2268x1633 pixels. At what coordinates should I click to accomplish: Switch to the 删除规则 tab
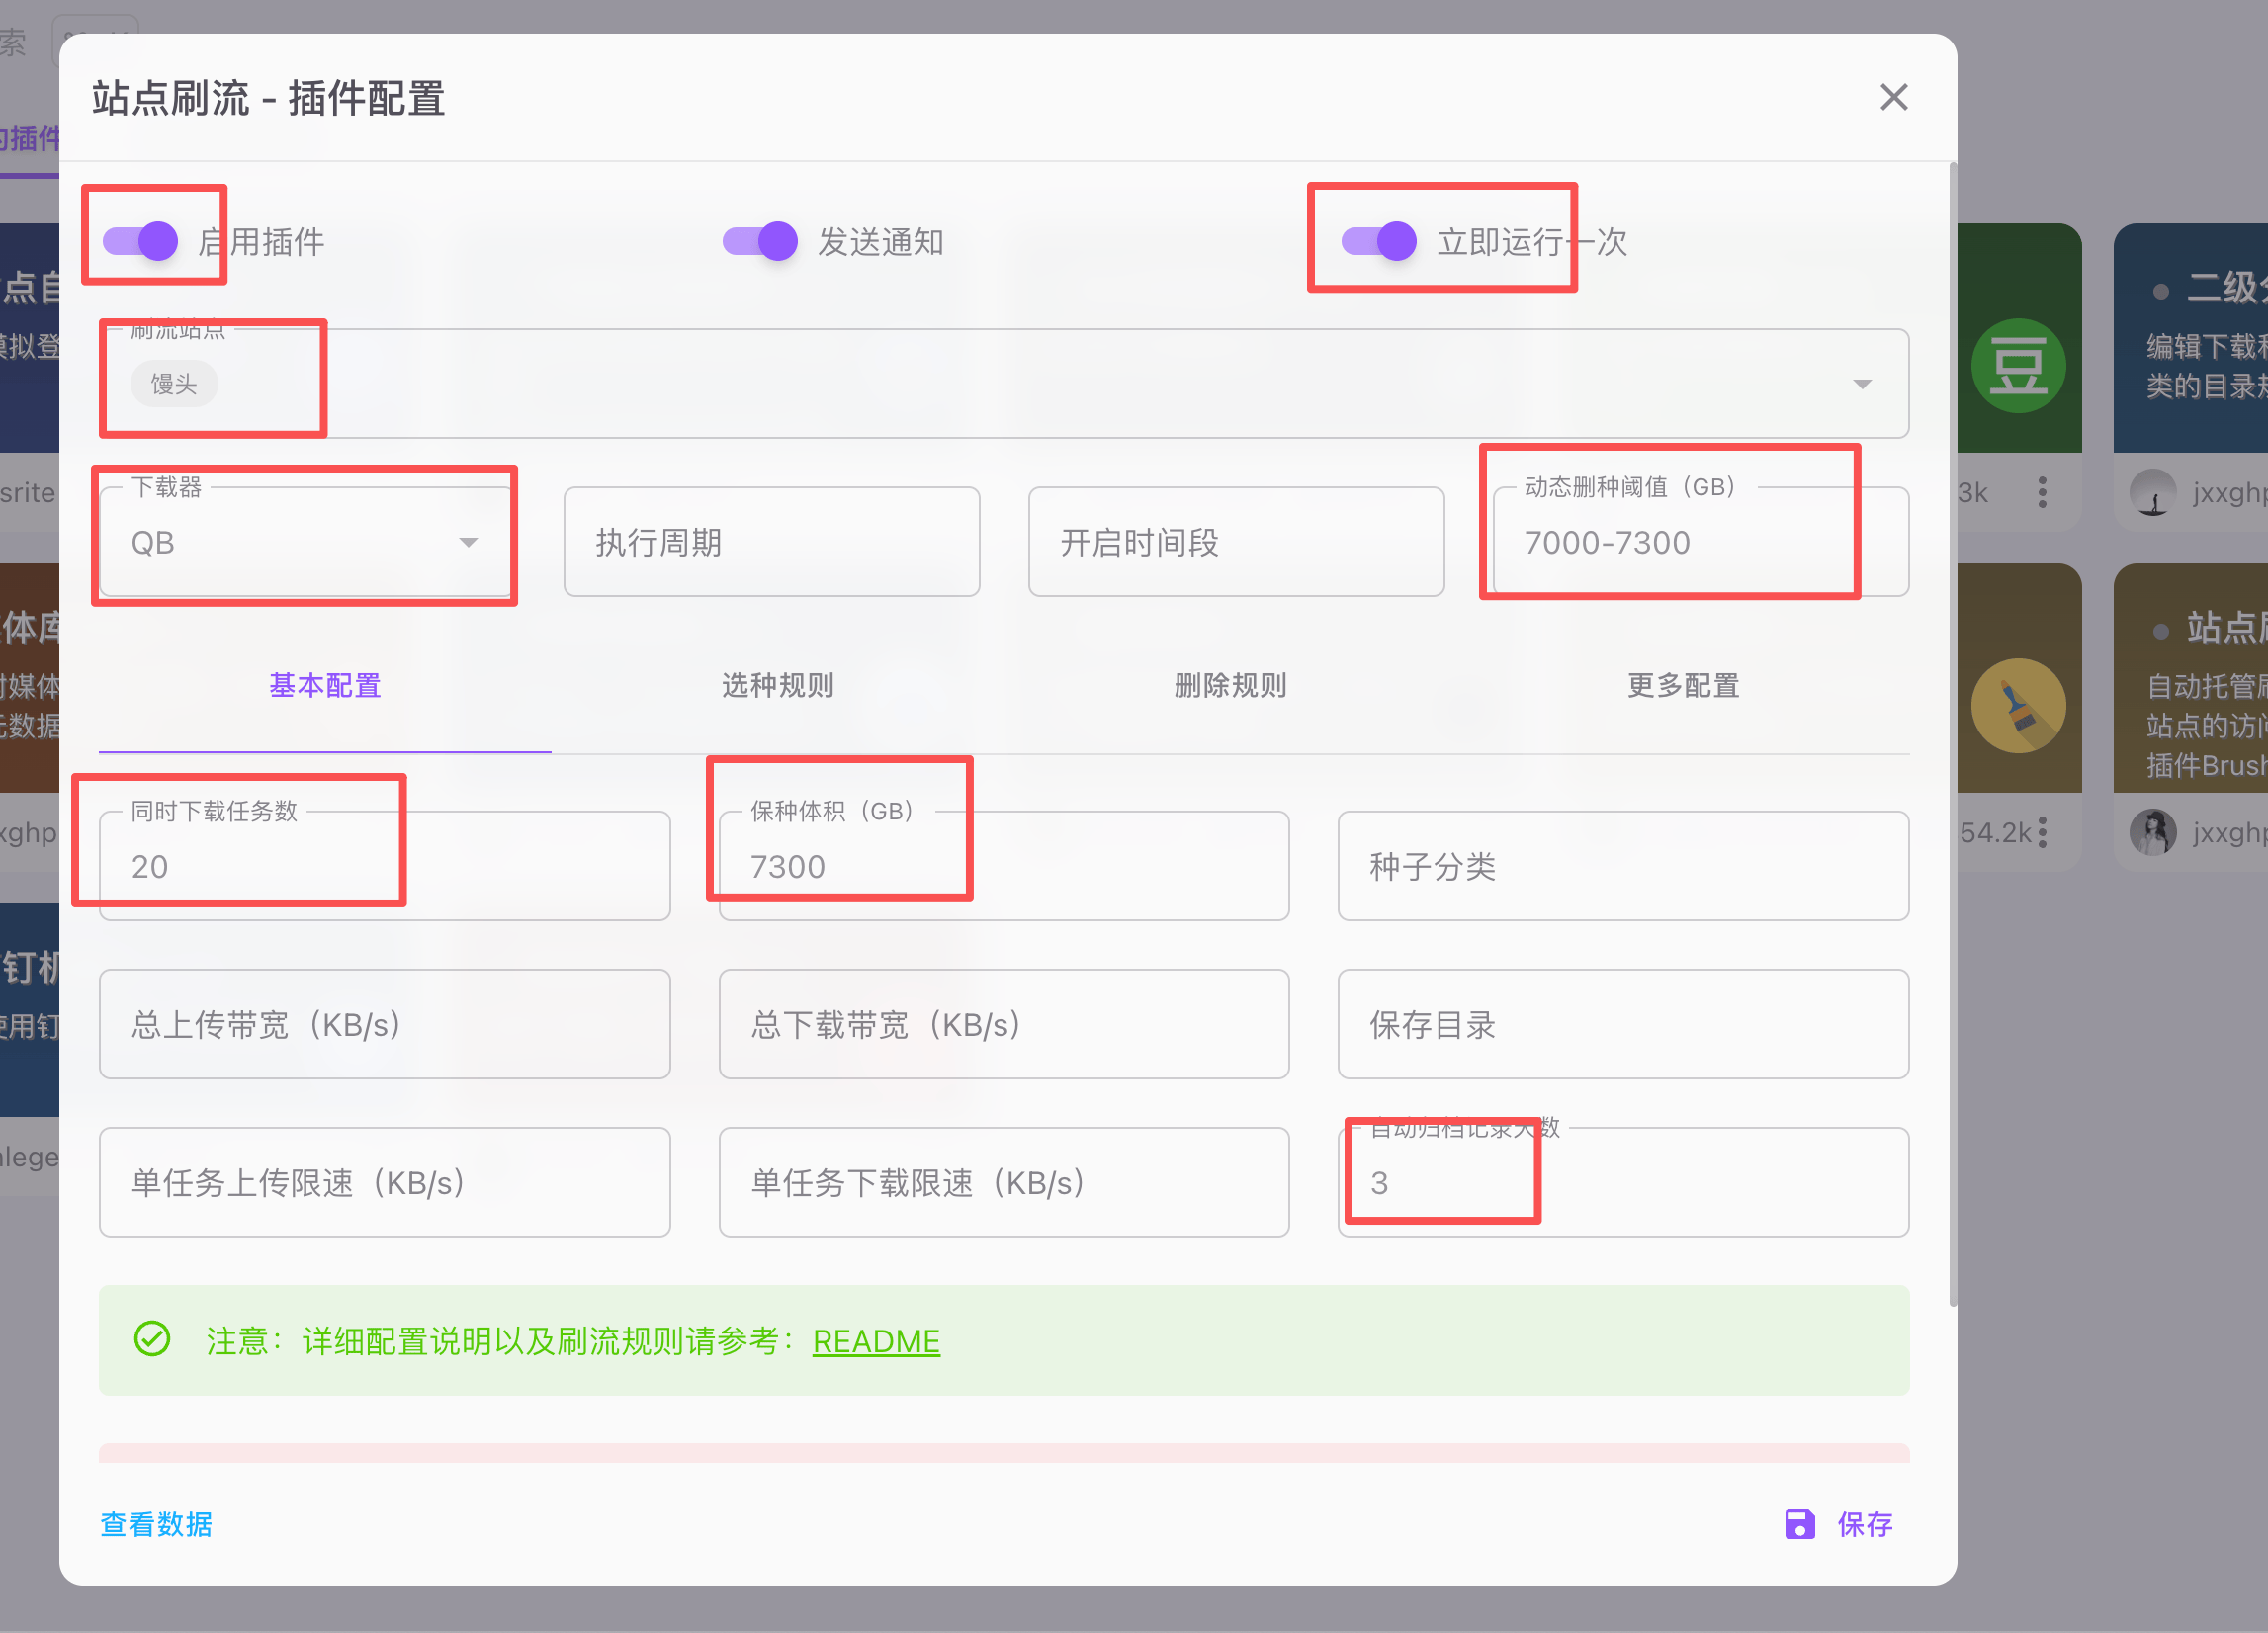coord(1230,686)
